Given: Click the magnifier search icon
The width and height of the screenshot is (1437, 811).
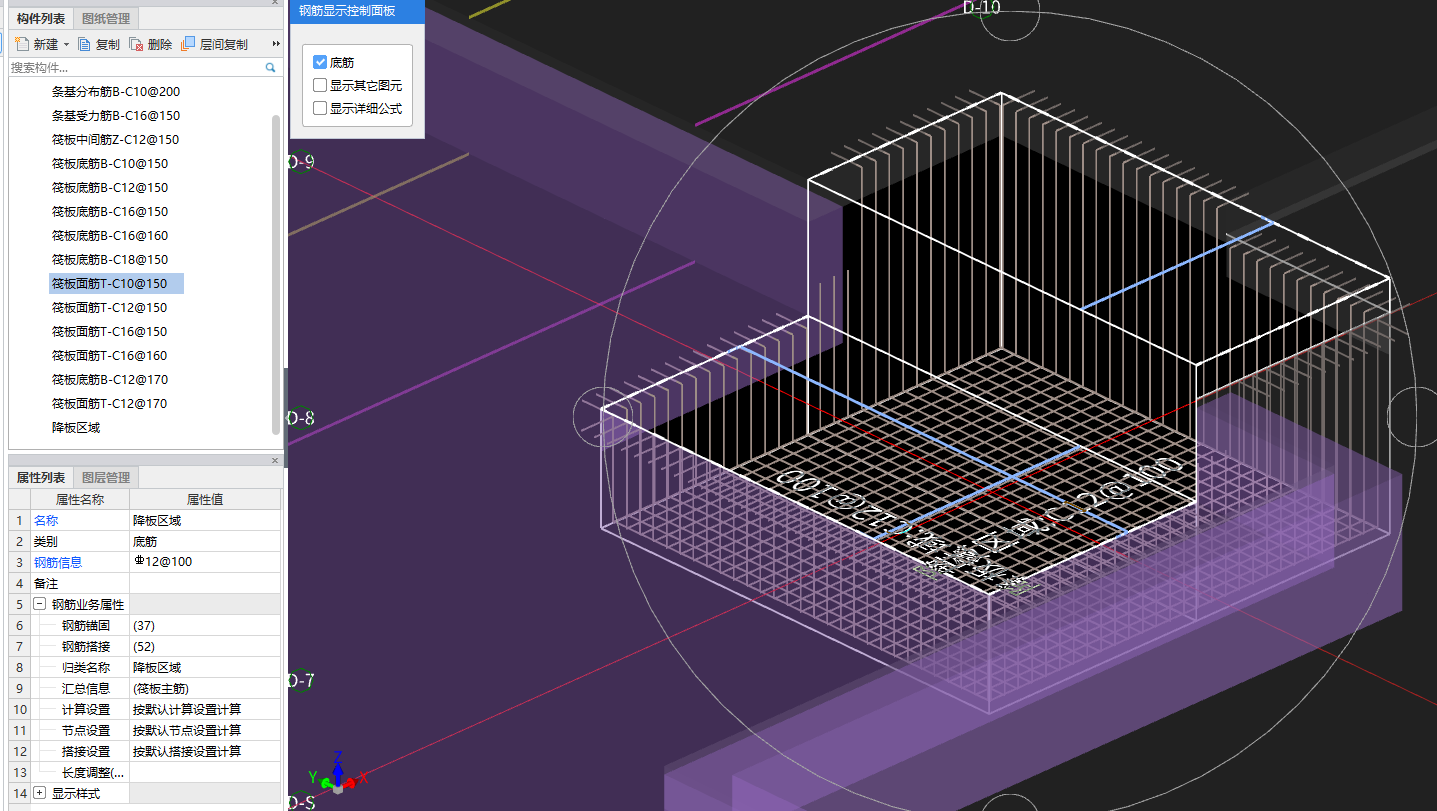Looking at the screenshot, I should [x=270, y=68].
